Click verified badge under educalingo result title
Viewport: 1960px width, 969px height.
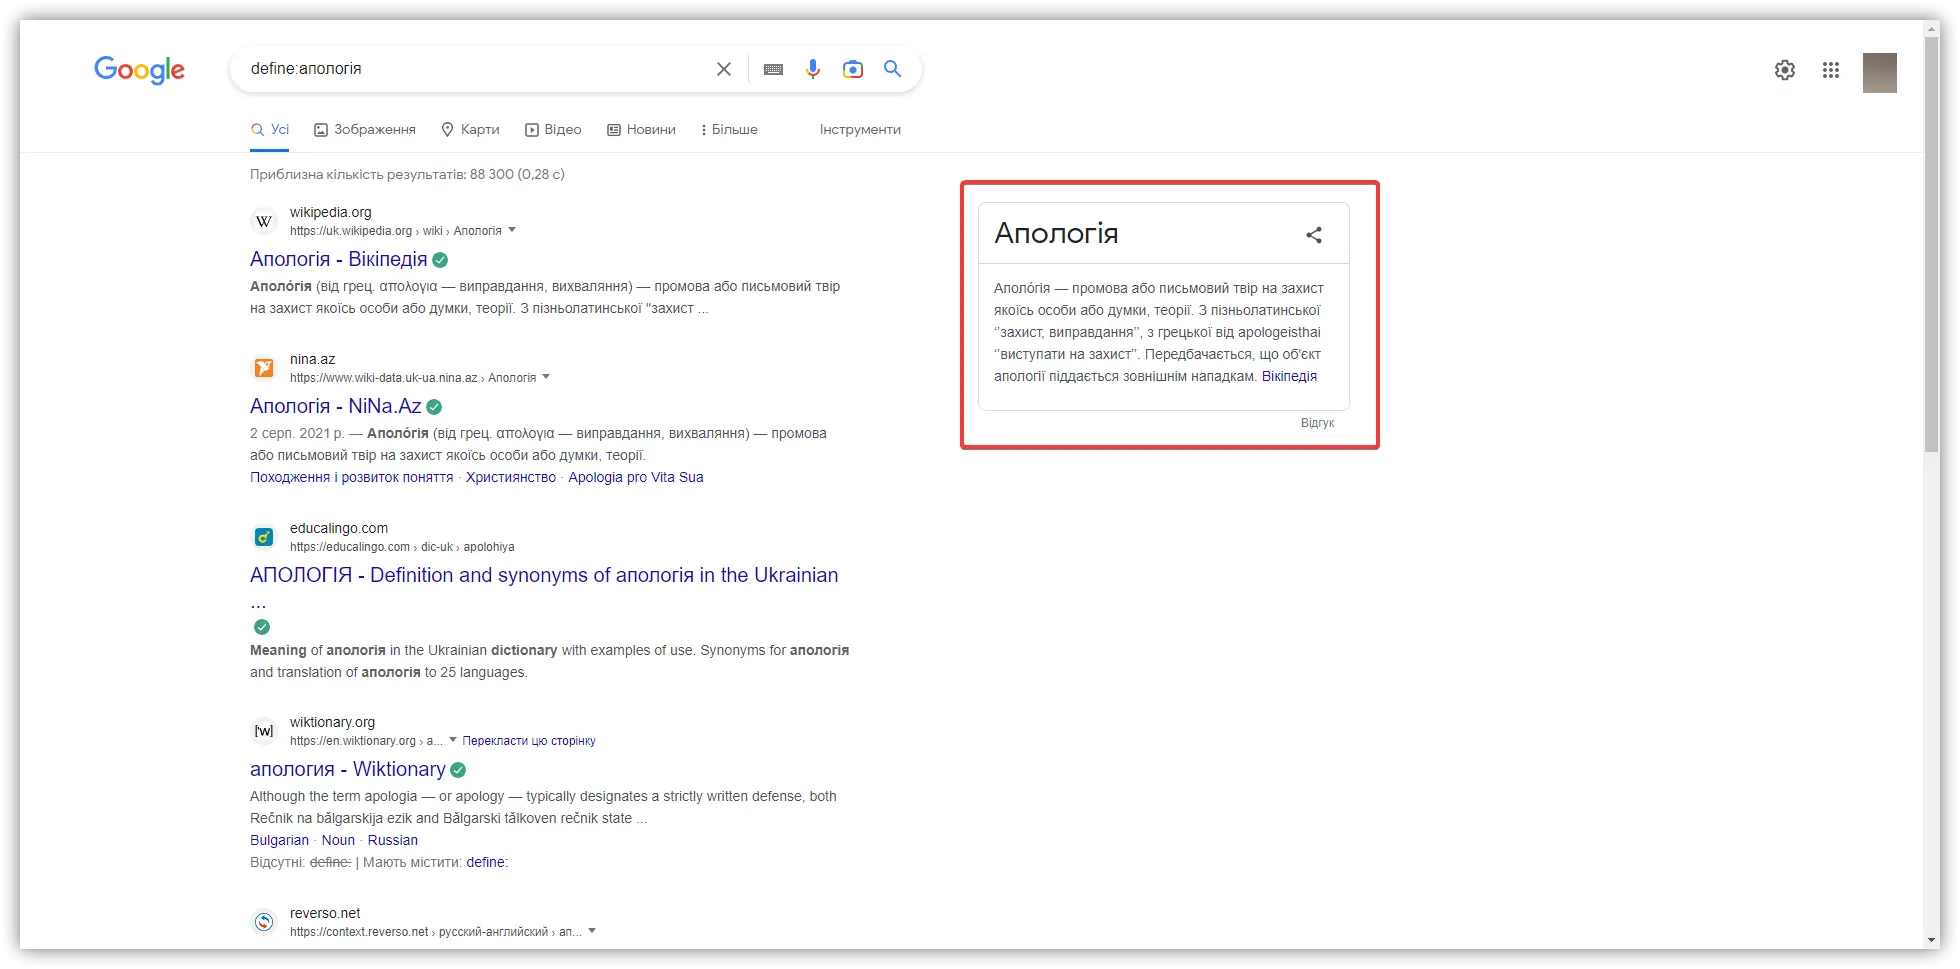tap(262, 627)
